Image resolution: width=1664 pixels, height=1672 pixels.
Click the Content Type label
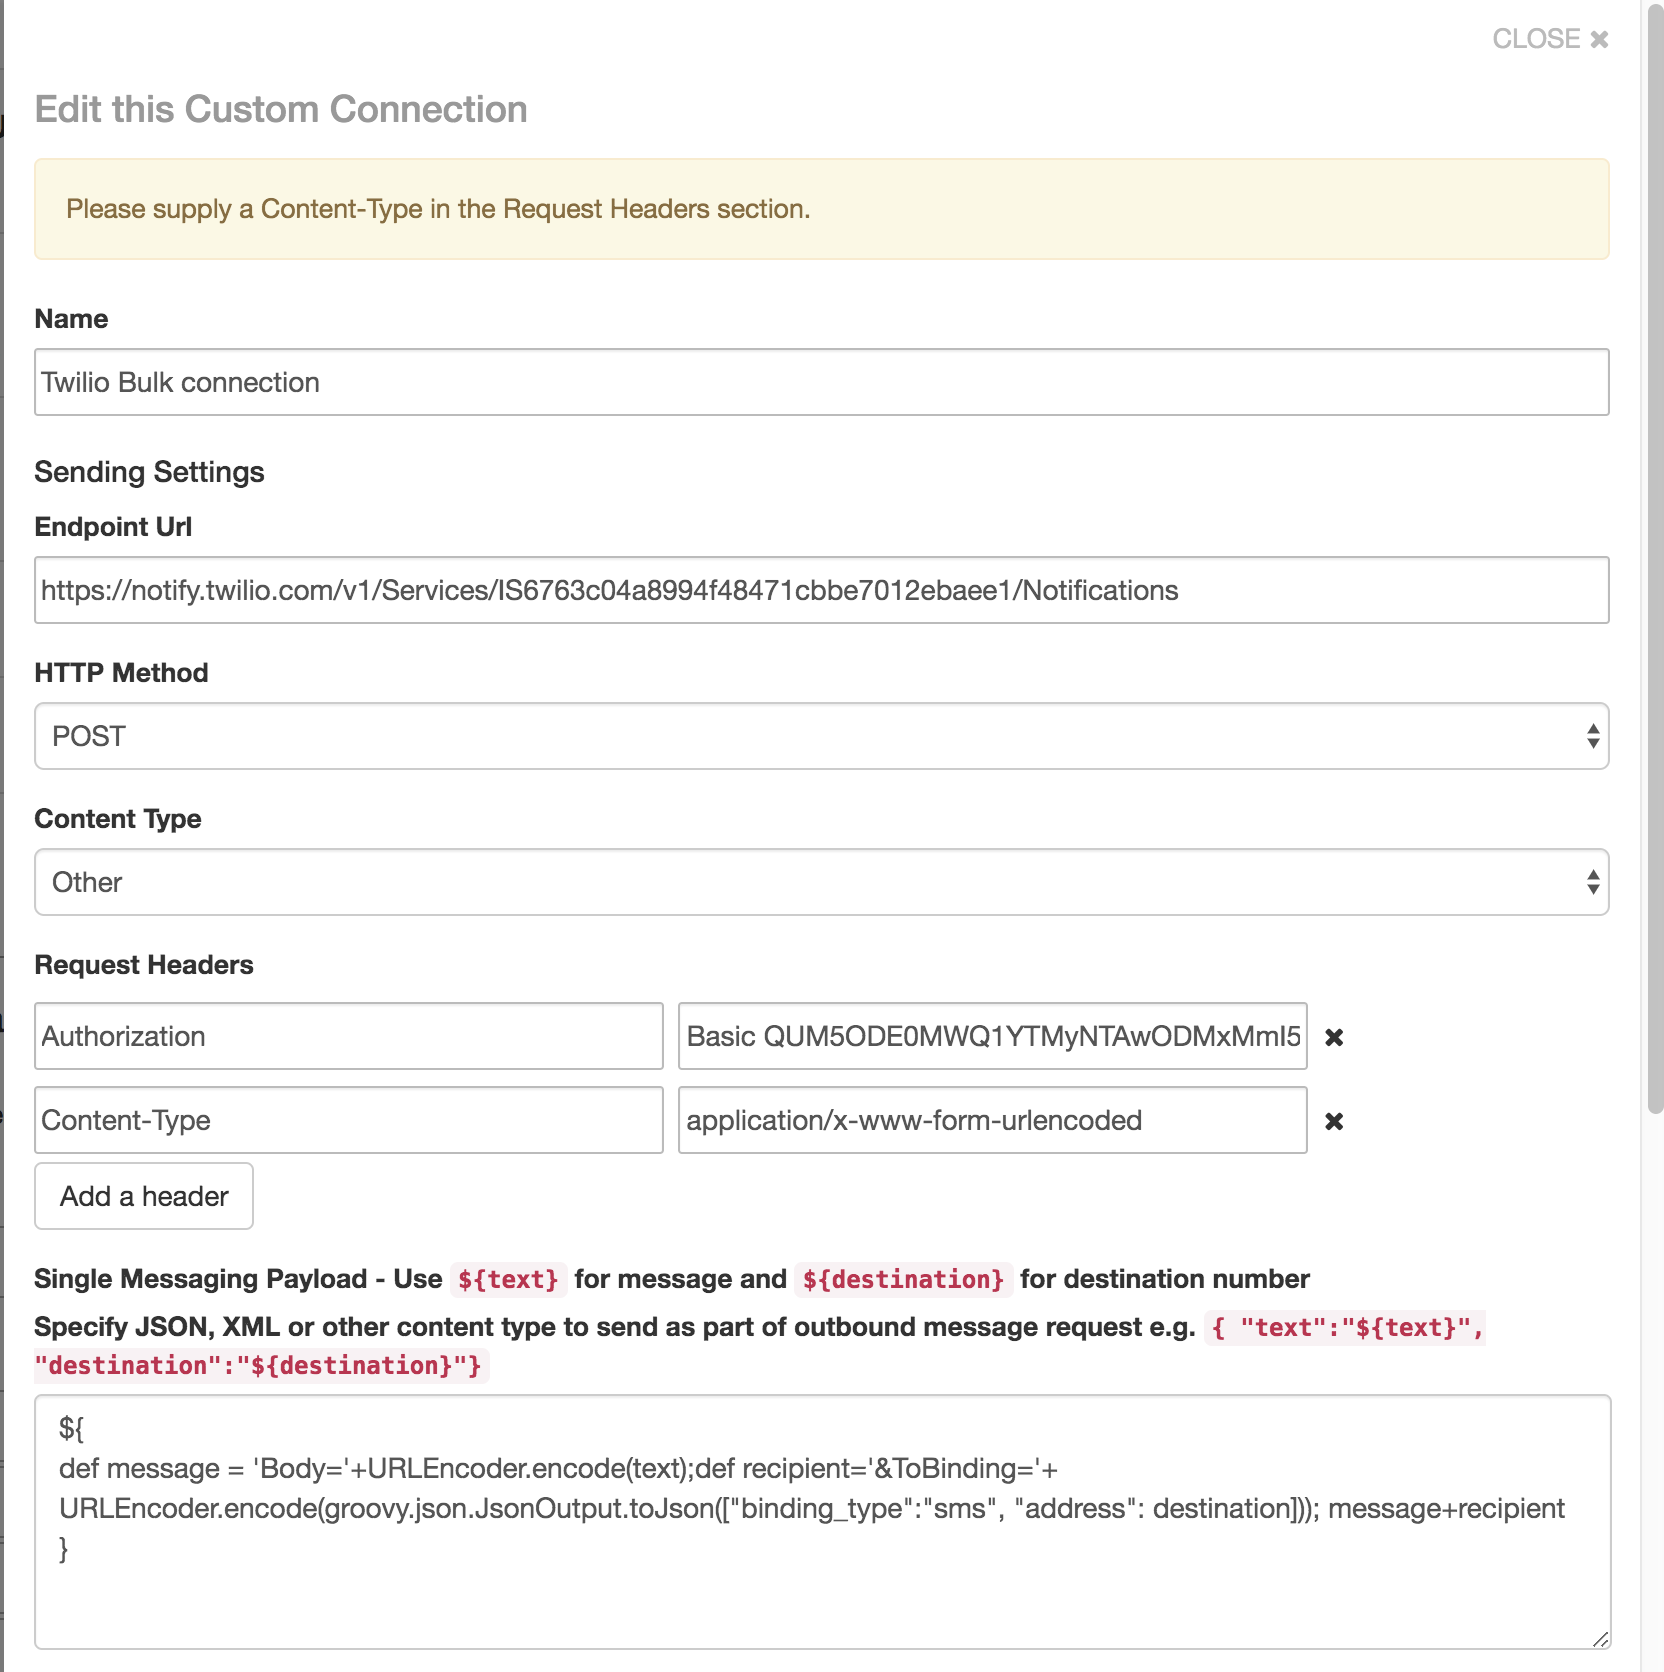click(x=118, y=819)
